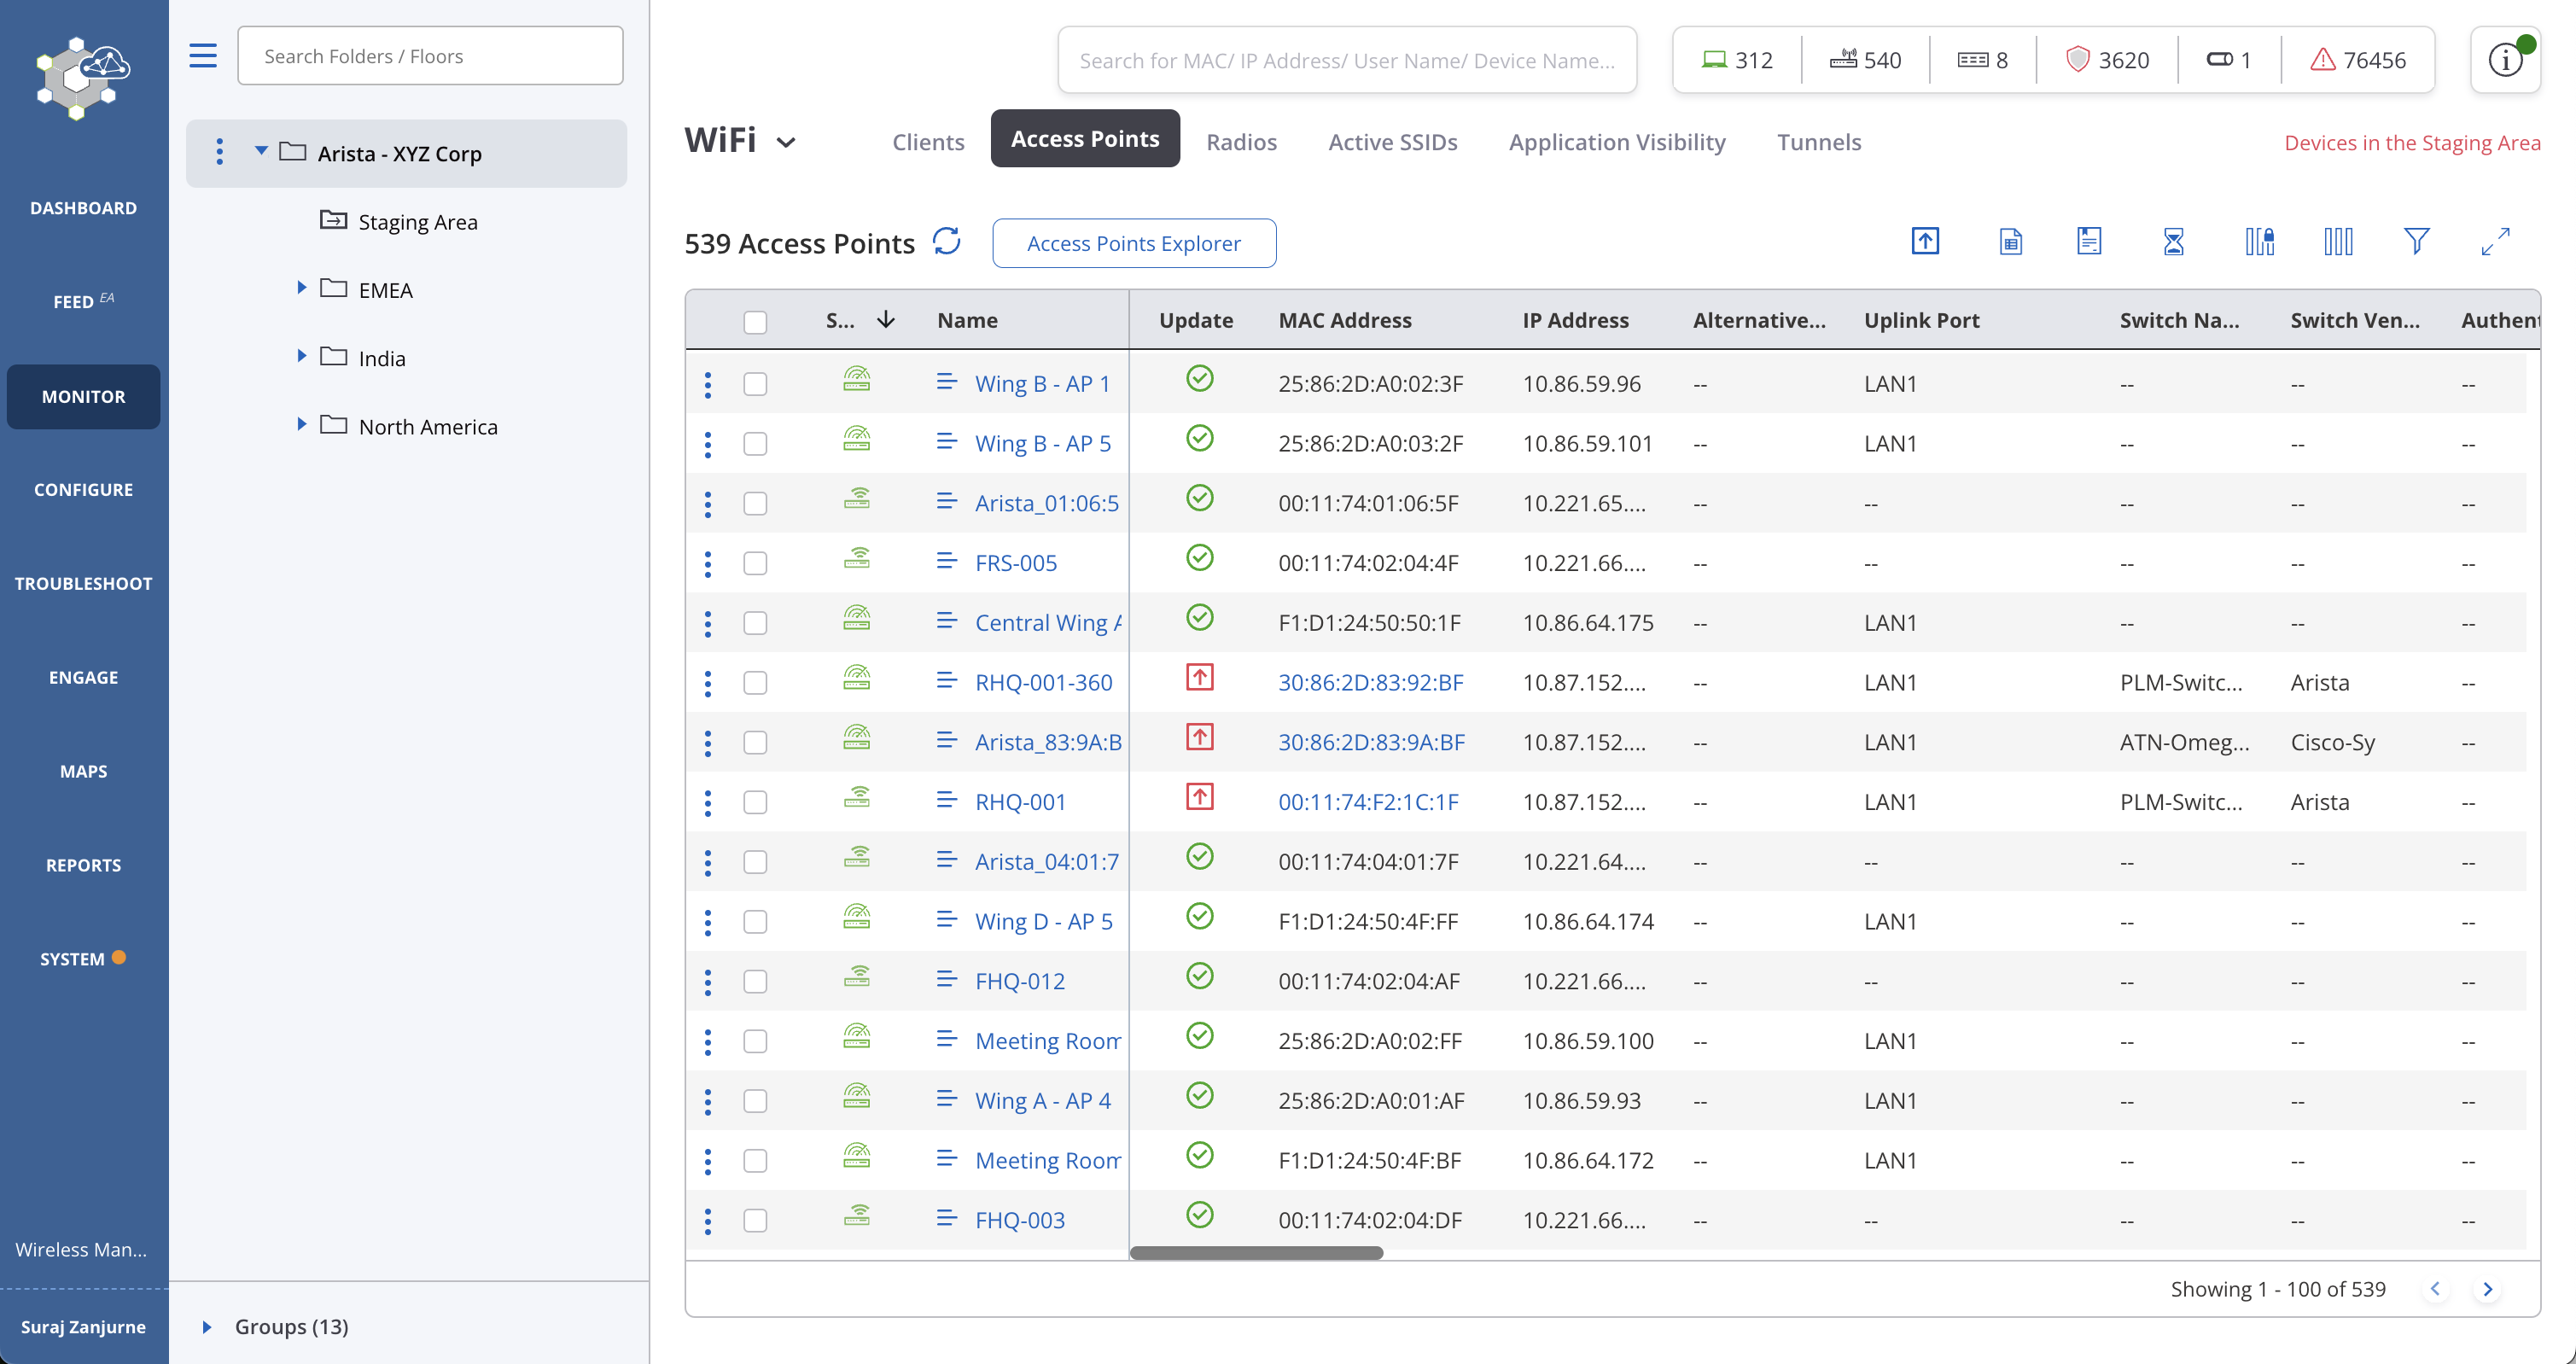Open the Application Visibility tab
2576x1364 pixels.
pos(1617,142)
